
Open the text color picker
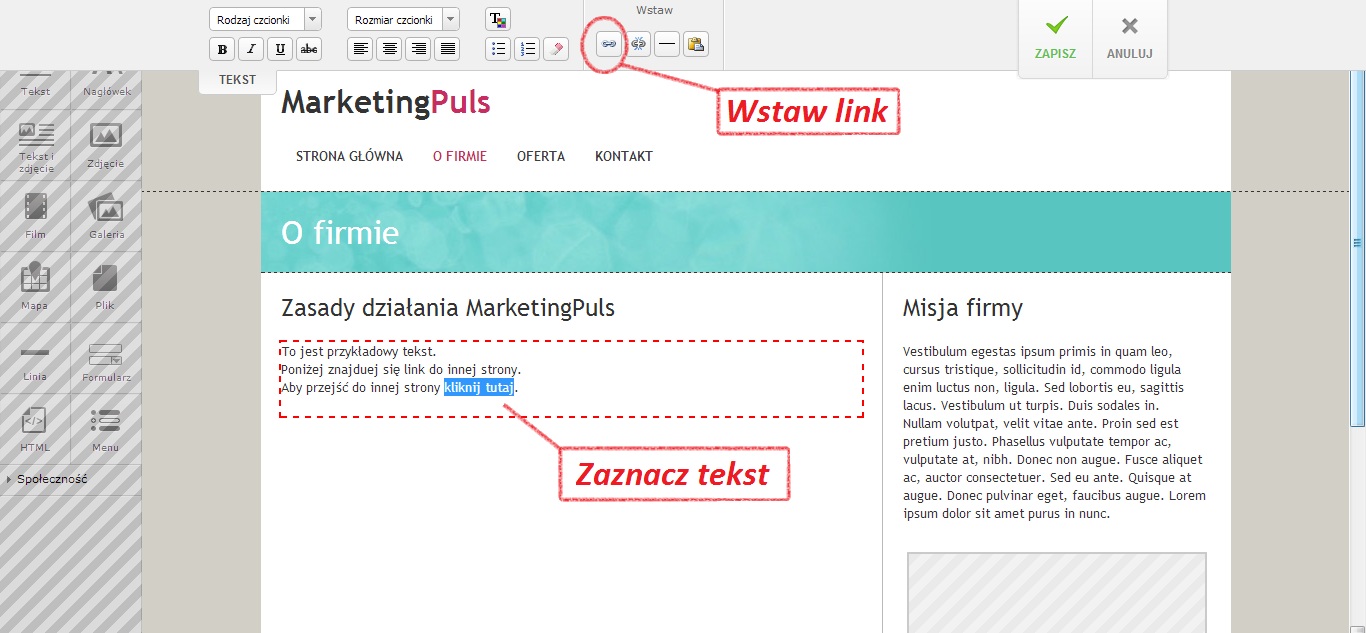tap(497, 20)
